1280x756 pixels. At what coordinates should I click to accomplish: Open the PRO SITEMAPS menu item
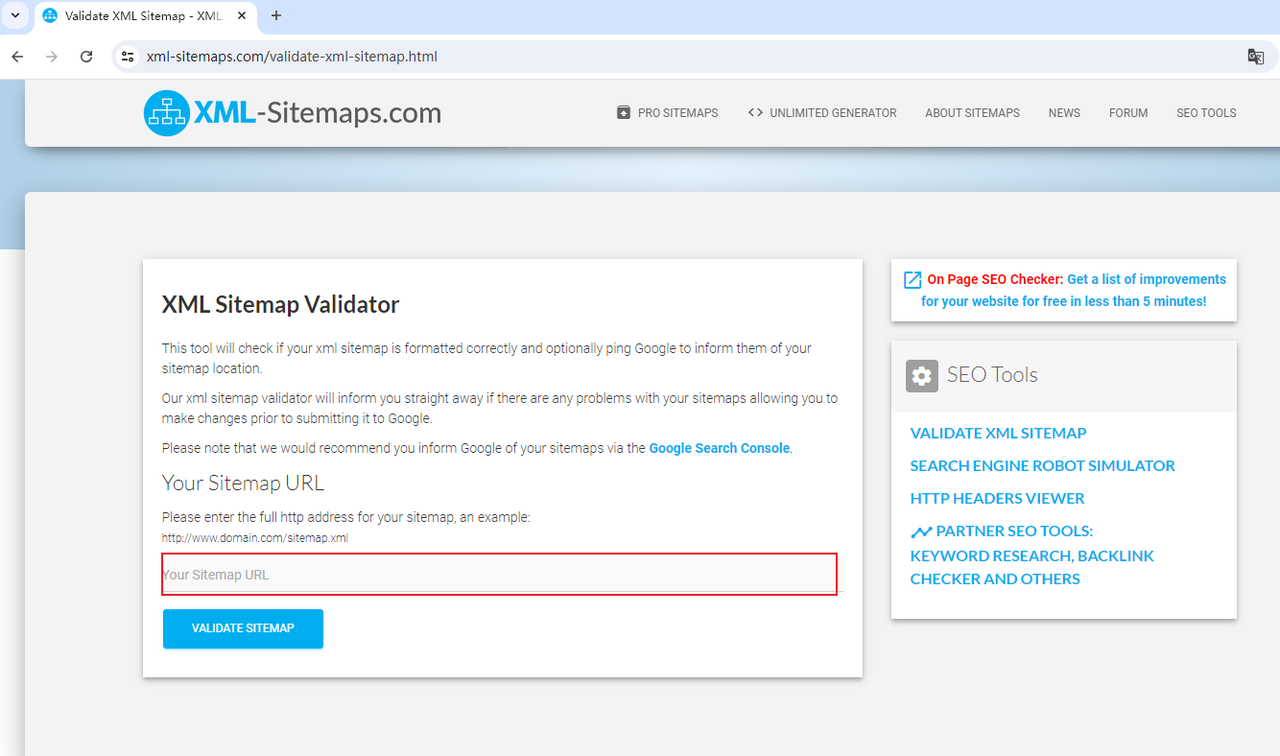click(x=667, y=113)
